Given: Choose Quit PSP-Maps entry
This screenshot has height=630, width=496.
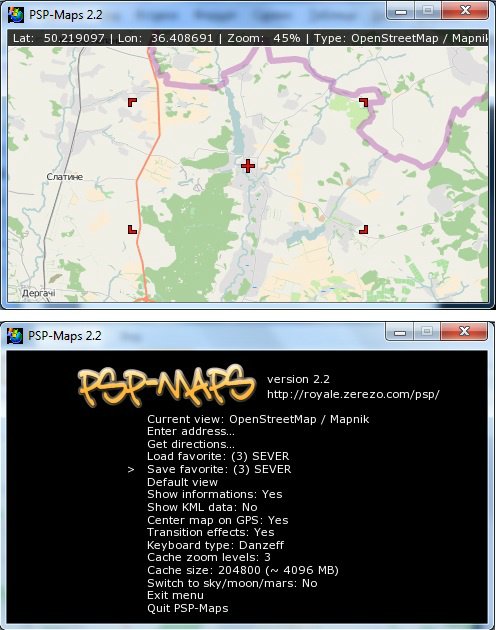Looking at the screenshot, I should 188,608.
